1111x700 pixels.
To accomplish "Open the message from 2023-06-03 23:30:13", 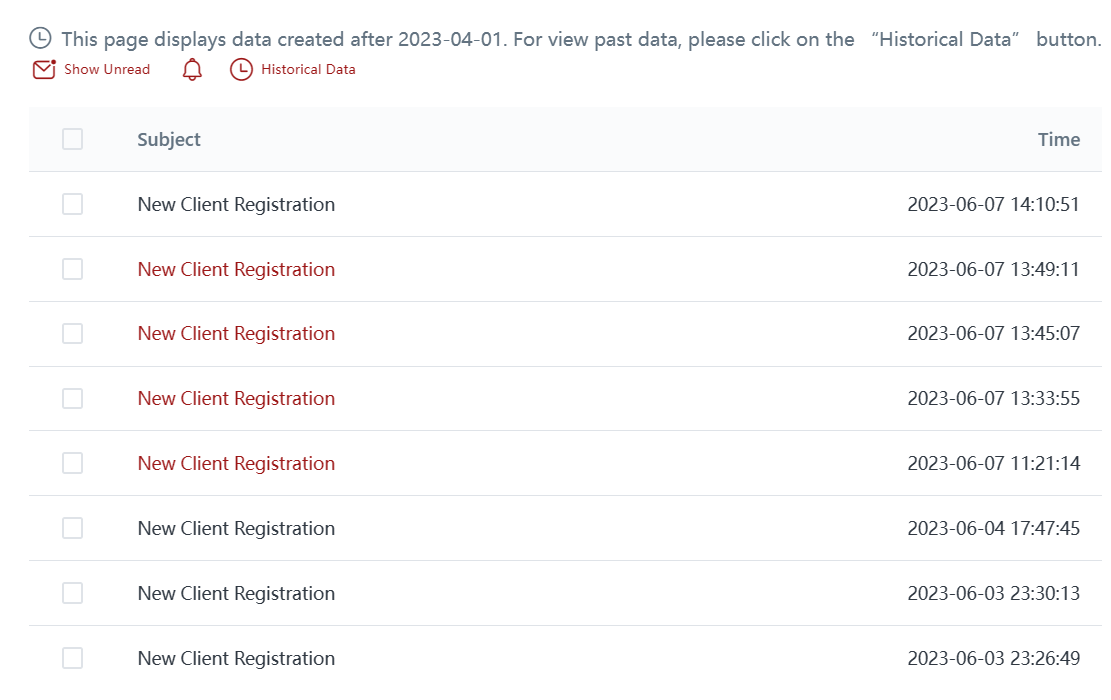I will point(236,593).
